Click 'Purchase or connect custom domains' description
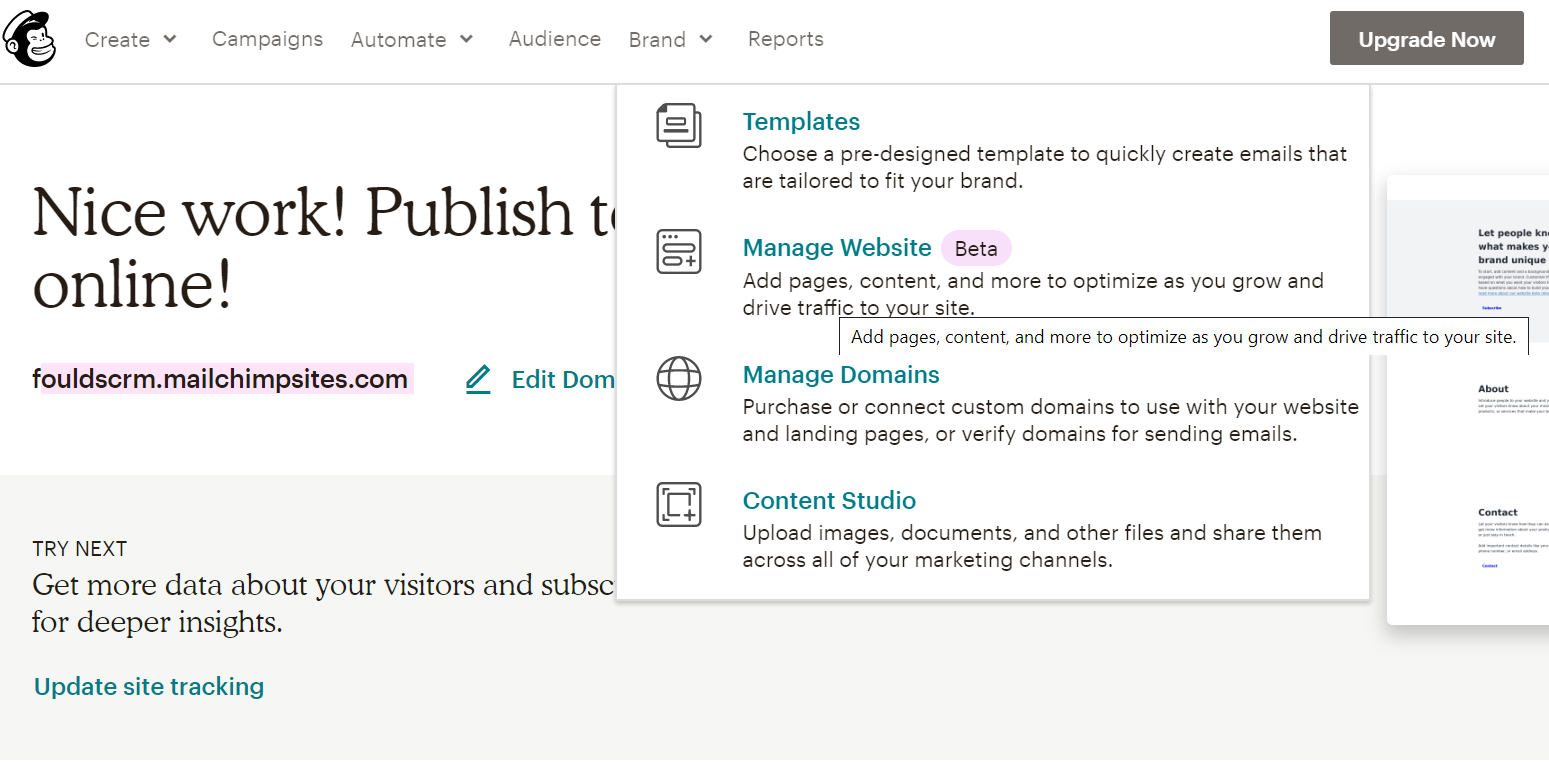This screenshot has height=781, width=1549. point(1051,420)
